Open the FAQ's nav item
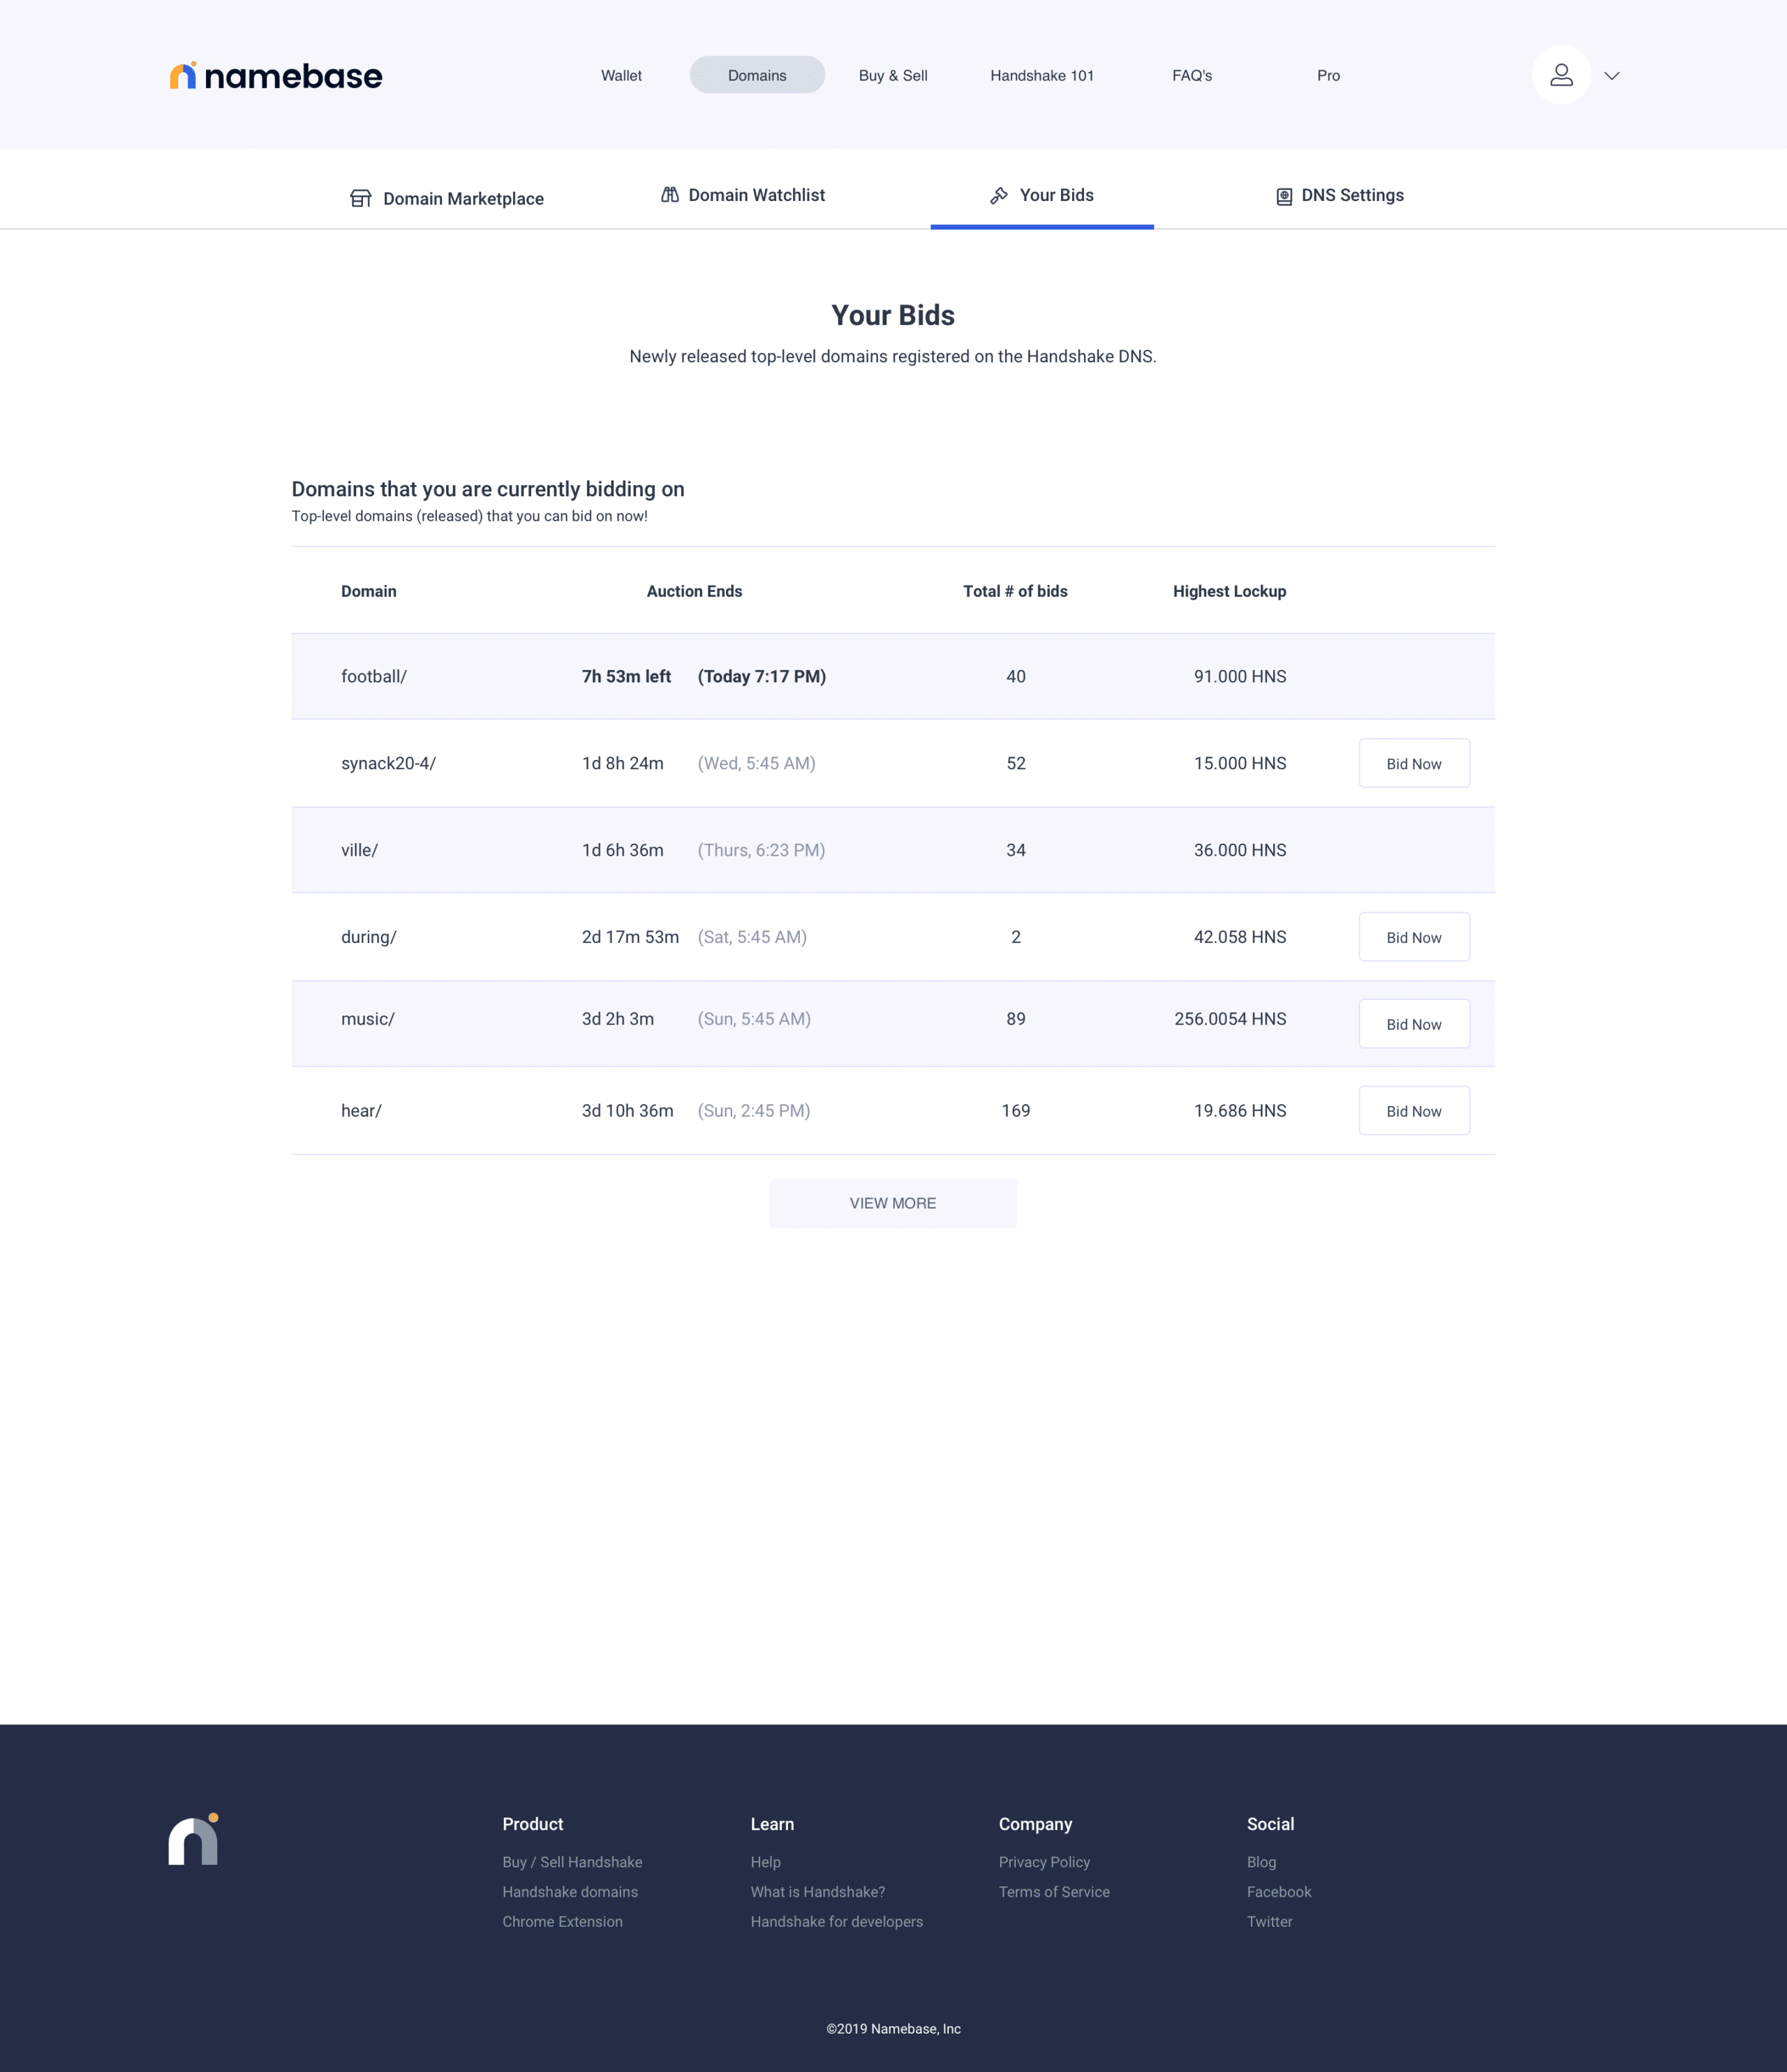Image resolution: width=1787 pixels, height=2072 pixels. click(1192, 75)
